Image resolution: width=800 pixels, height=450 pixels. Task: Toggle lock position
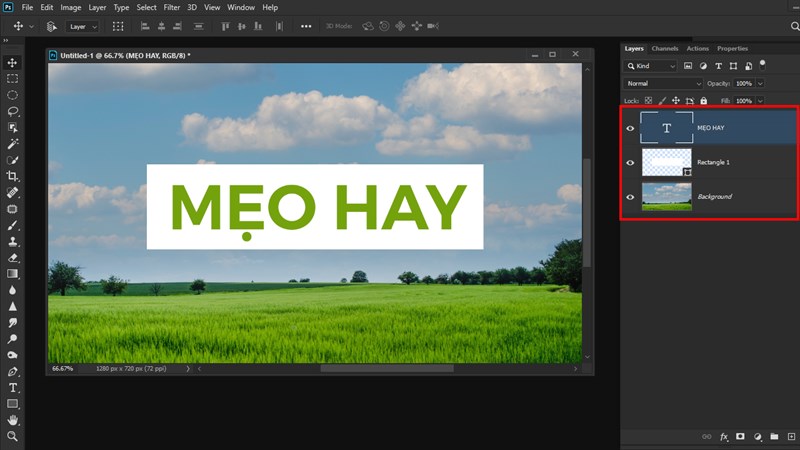click(x=676, y=101)
